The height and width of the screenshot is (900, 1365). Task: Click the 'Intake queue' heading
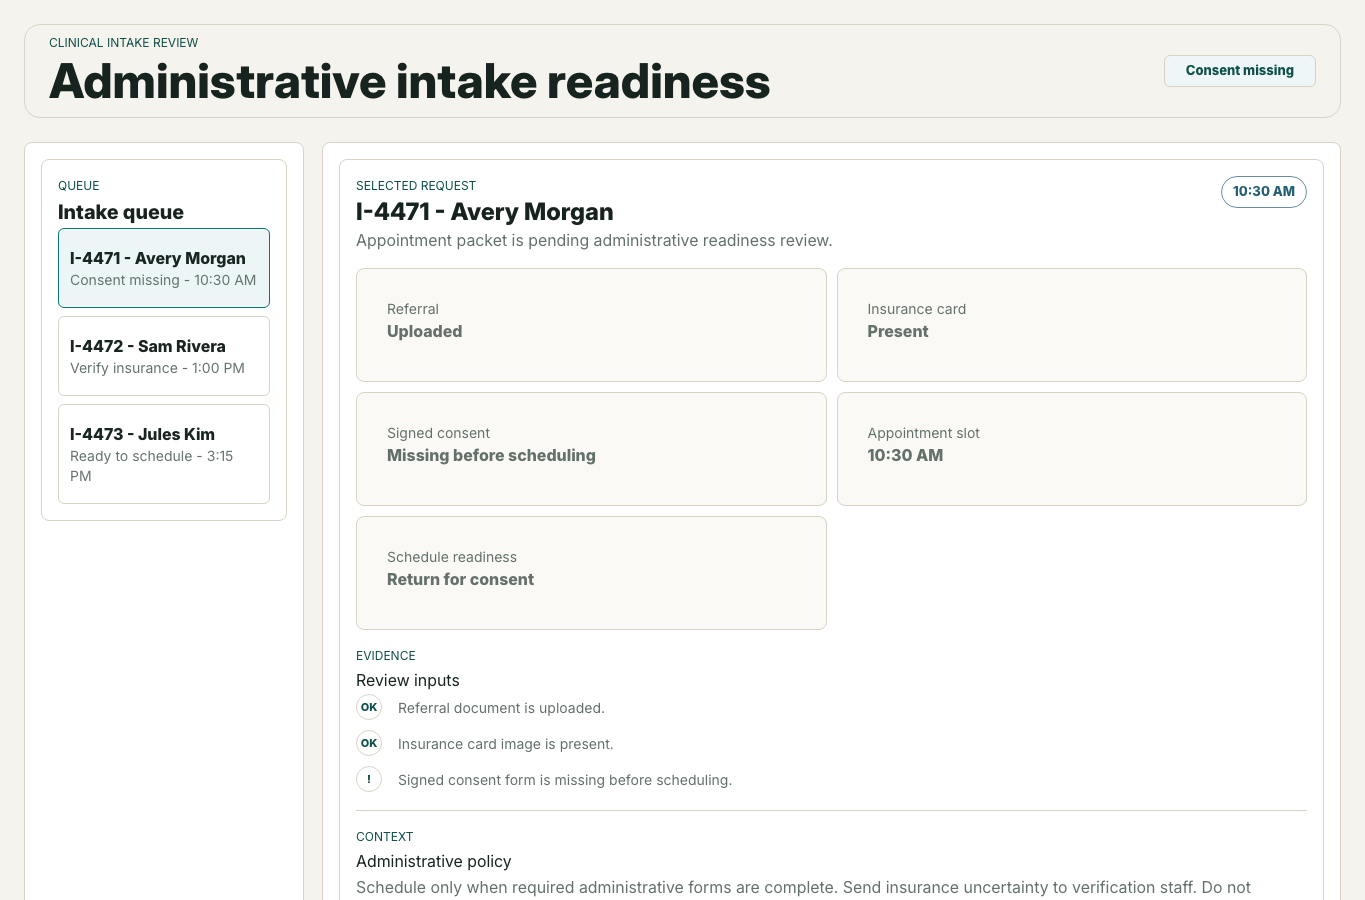[x=121, y=212]
